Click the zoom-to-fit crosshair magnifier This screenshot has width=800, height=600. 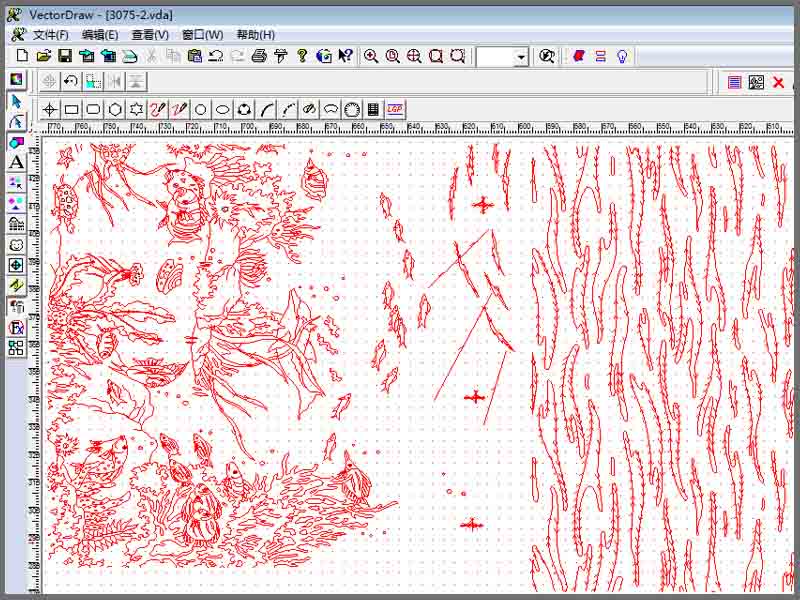coord(414,56)
